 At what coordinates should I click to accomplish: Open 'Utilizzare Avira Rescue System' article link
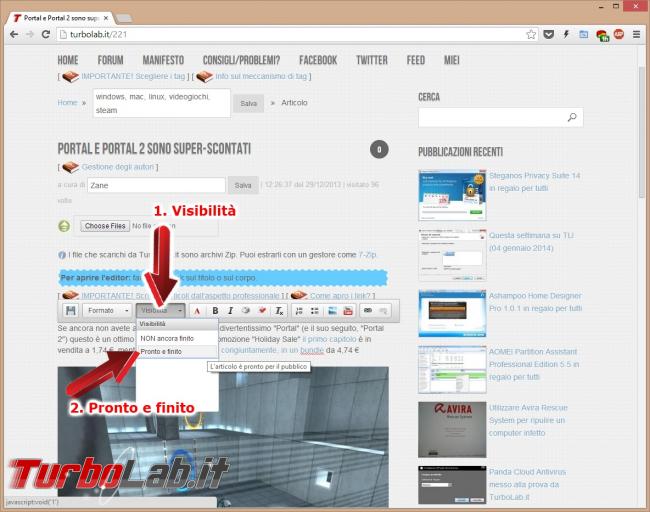click(528, 420)
